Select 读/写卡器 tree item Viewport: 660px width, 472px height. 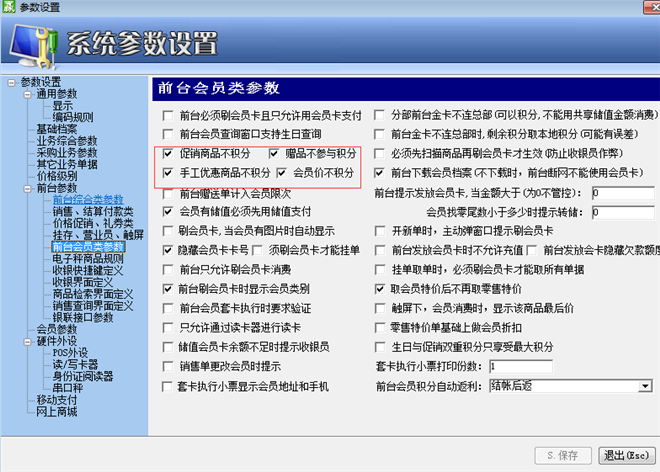point(75,365)
